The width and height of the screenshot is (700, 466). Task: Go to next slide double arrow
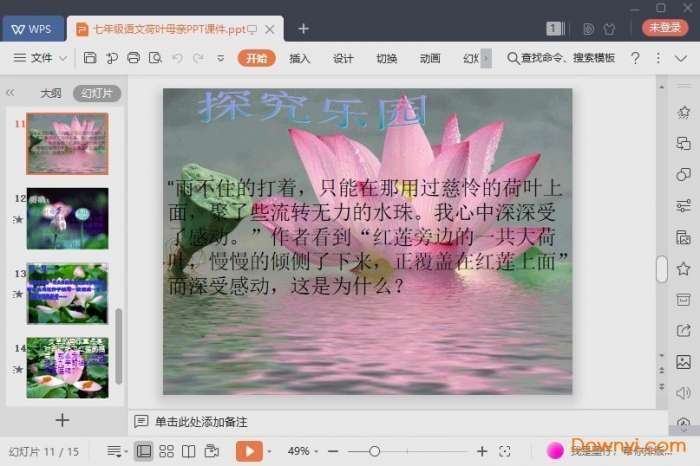coord(662,387)
